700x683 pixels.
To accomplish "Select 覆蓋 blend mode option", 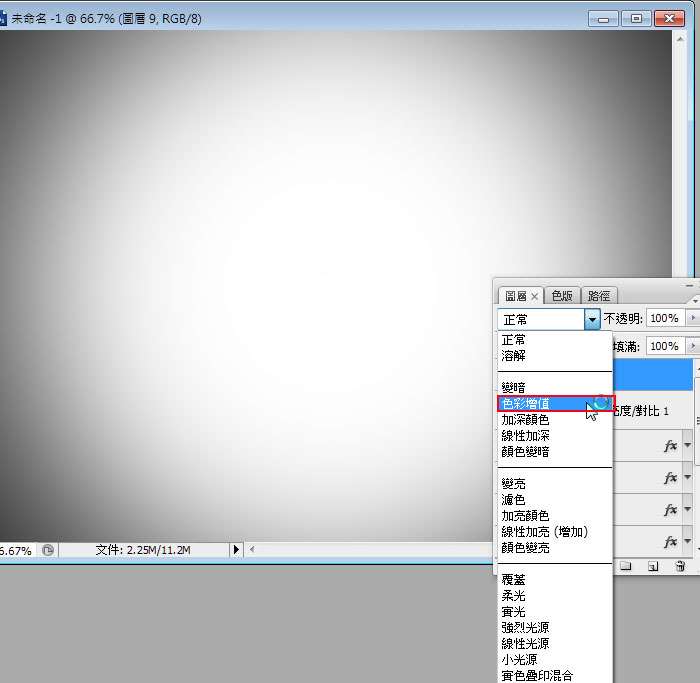I will [514, 580].
